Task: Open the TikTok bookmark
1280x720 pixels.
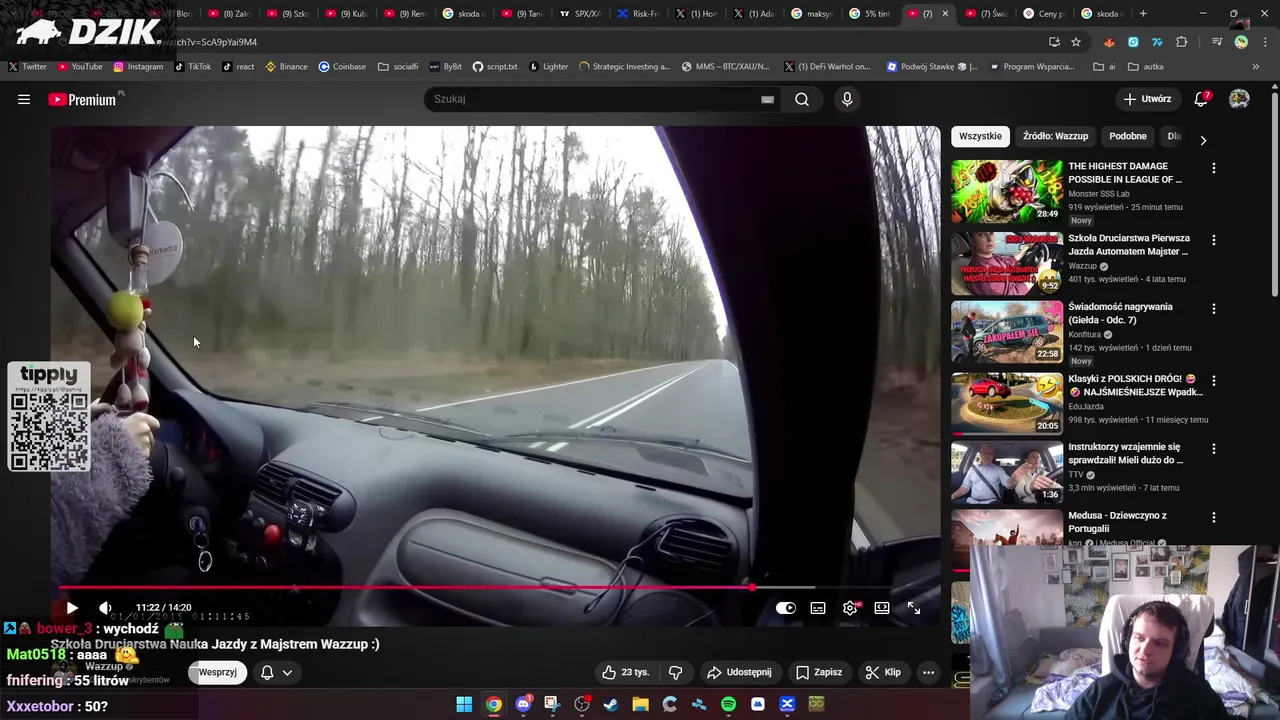Action: (x=193, y=67)
